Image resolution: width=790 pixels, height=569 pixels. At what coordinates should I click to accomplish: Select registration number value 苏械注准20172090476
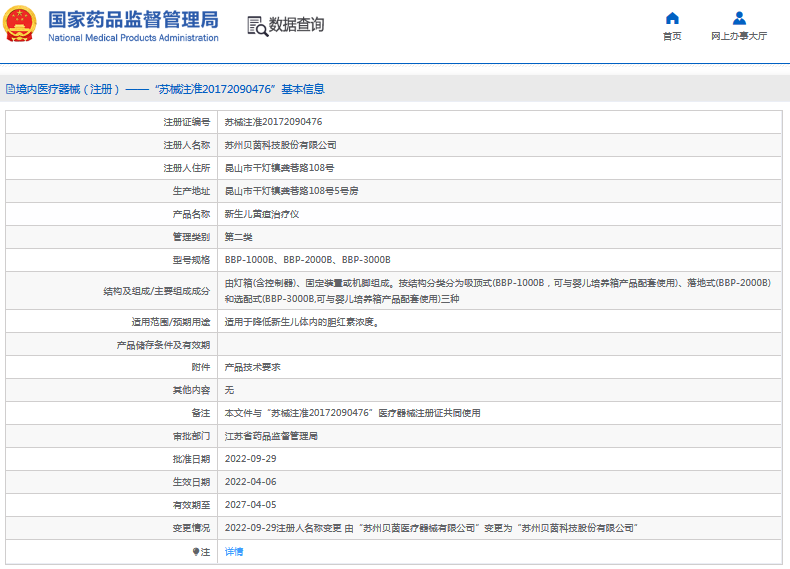[x=273, y=122]
